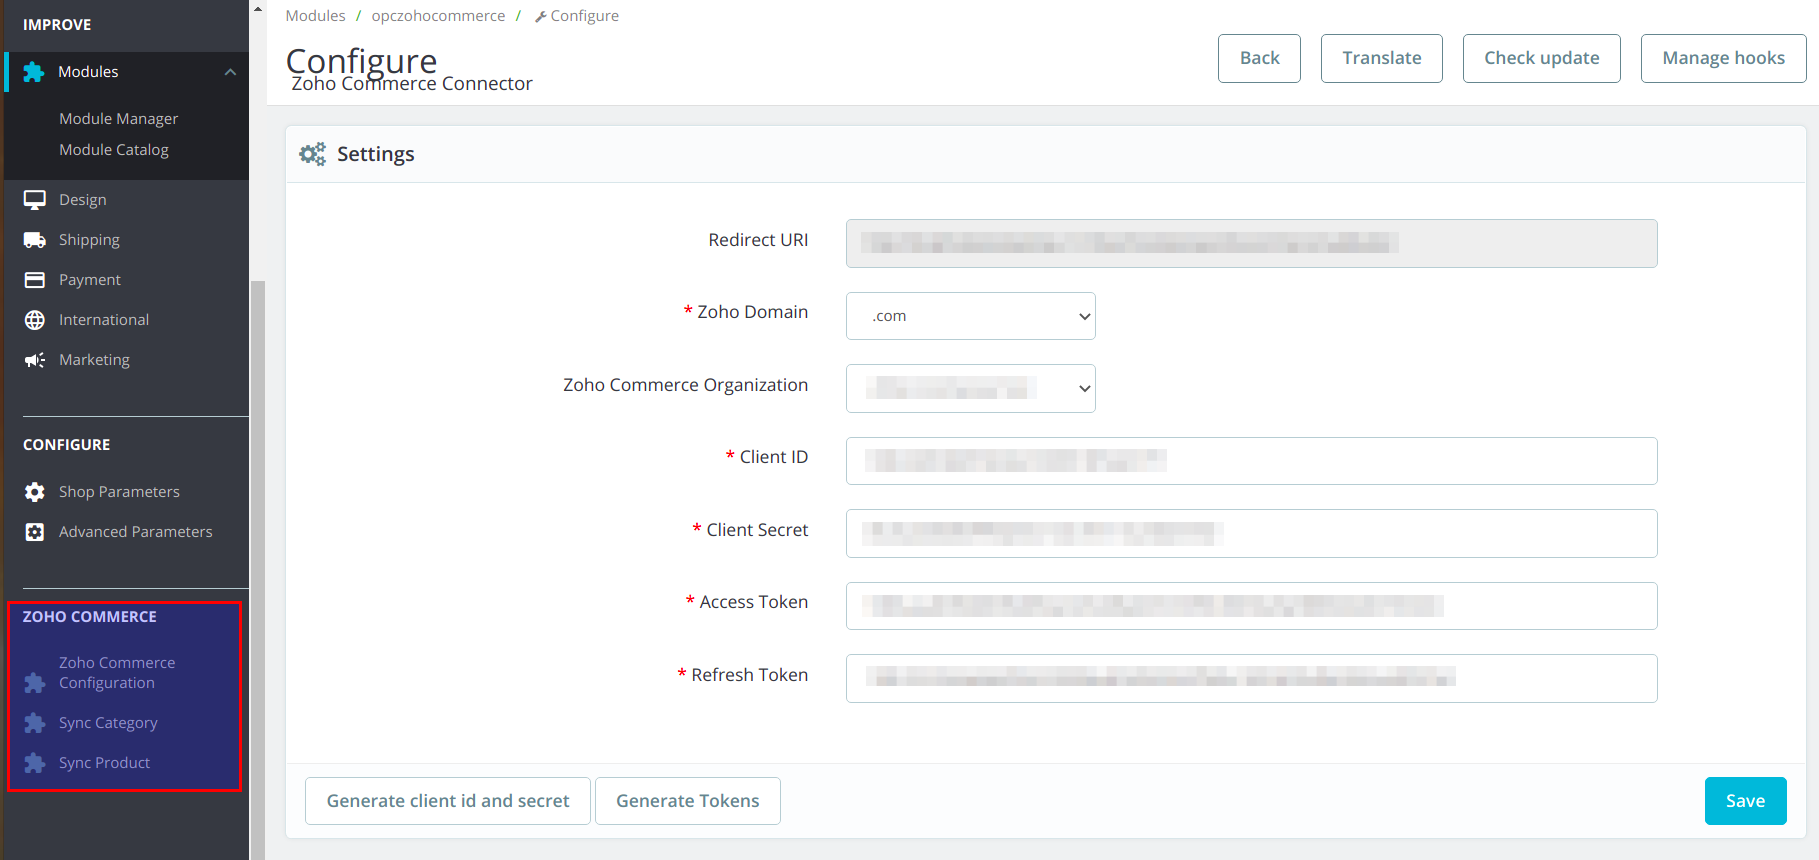Collapse the Modules menu chevron
1819x860 pixels.
230,72
